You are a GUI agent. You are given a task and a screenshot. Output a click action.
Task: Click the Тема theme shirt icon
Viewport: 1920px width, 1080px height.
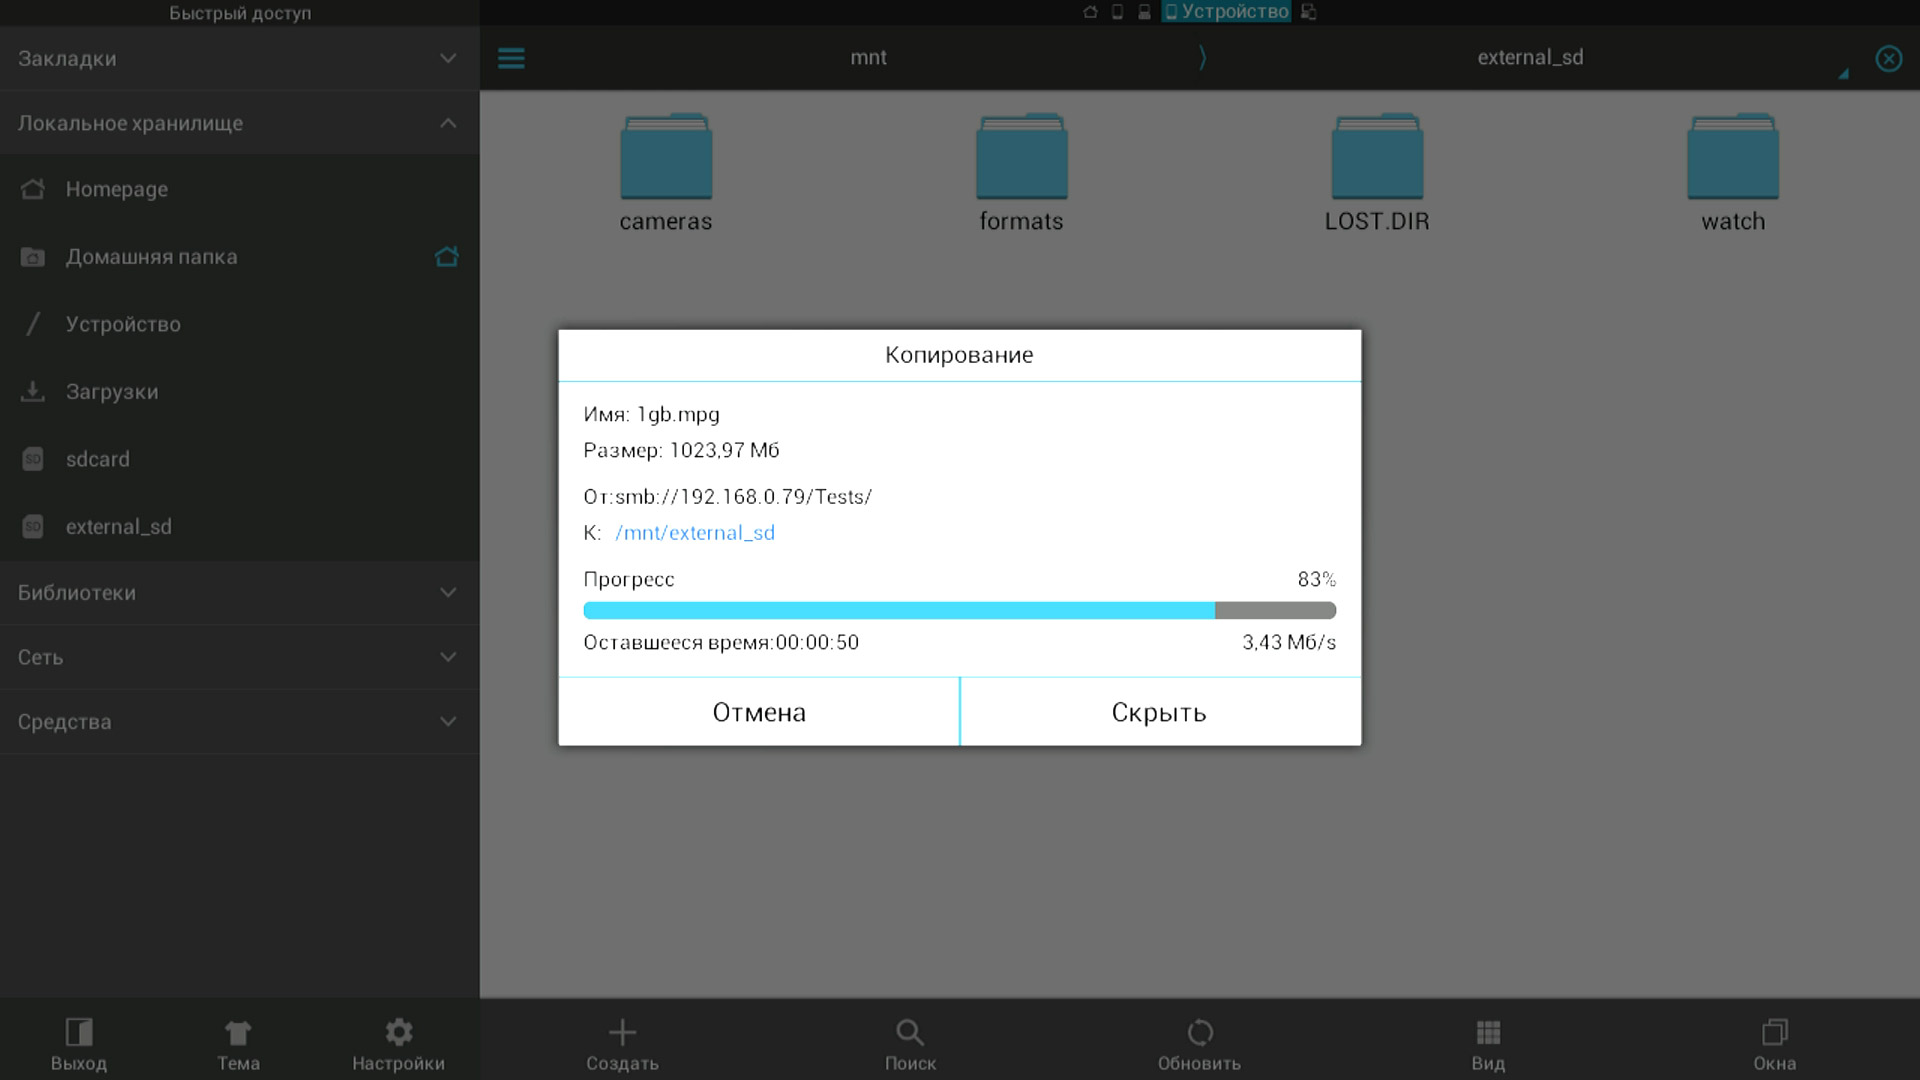coord(238,1032)
